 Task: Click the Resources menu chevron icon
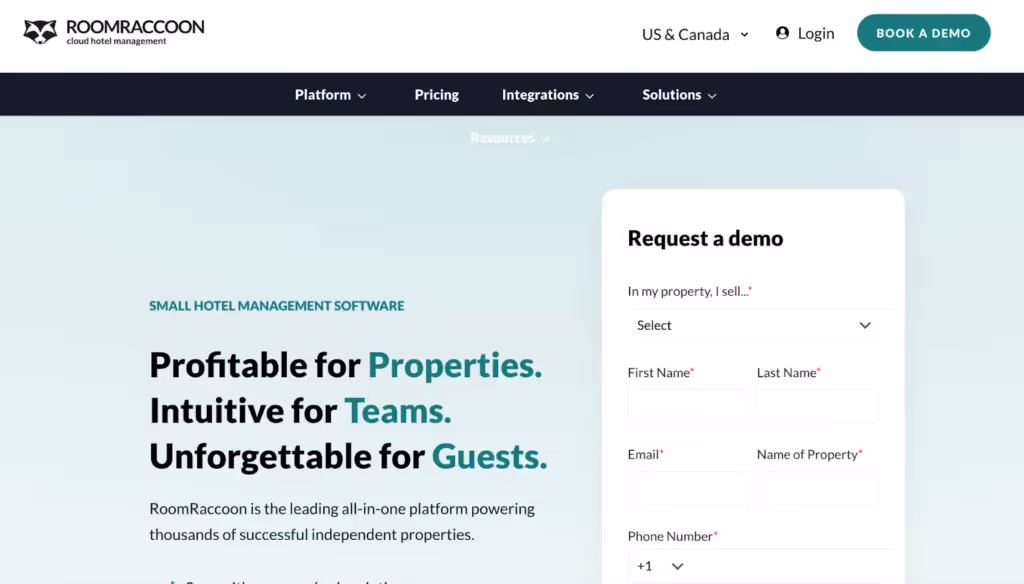[544, 138]
